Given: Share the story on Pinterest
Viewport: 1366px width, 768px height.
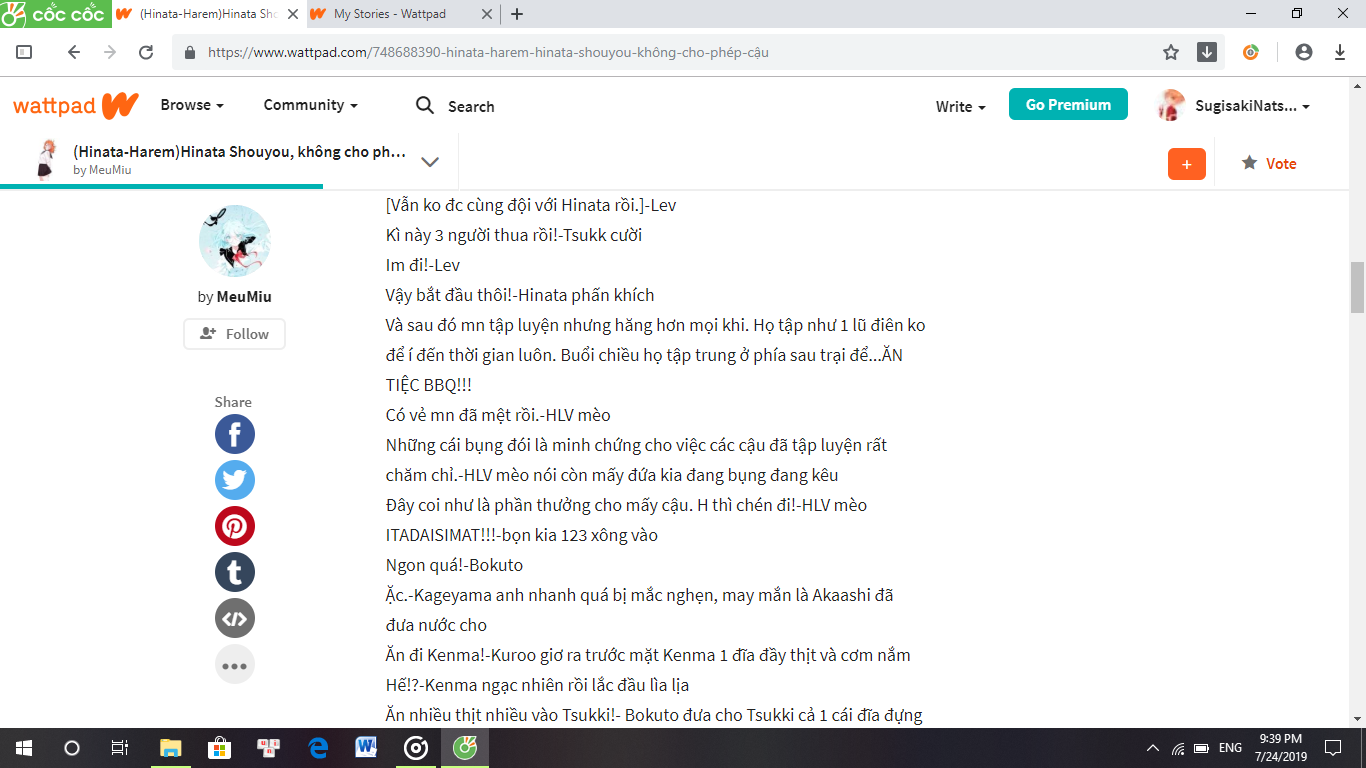Looking at the screenshot, I should (x=235, y=526).
